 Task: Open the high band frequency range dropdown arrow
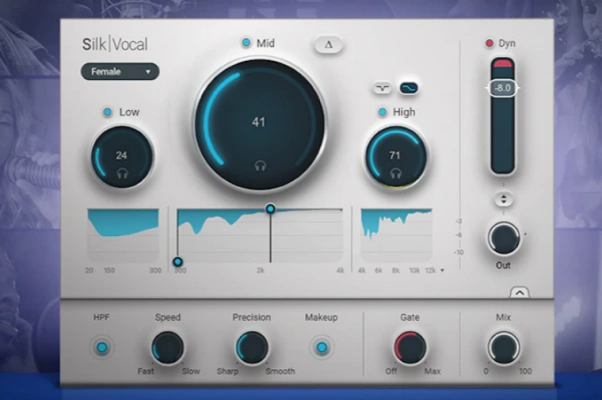[442, 271]
